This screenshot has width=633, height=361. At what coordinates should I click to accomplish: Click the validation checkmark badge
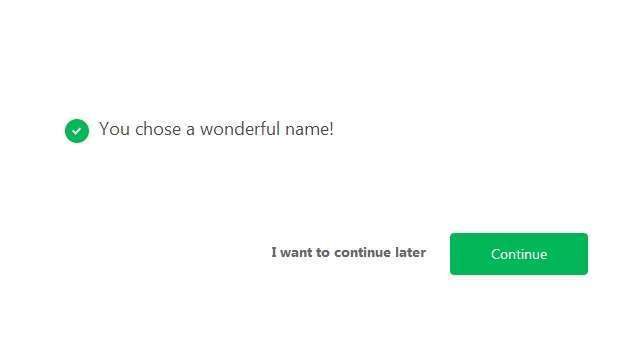[77, 131]
